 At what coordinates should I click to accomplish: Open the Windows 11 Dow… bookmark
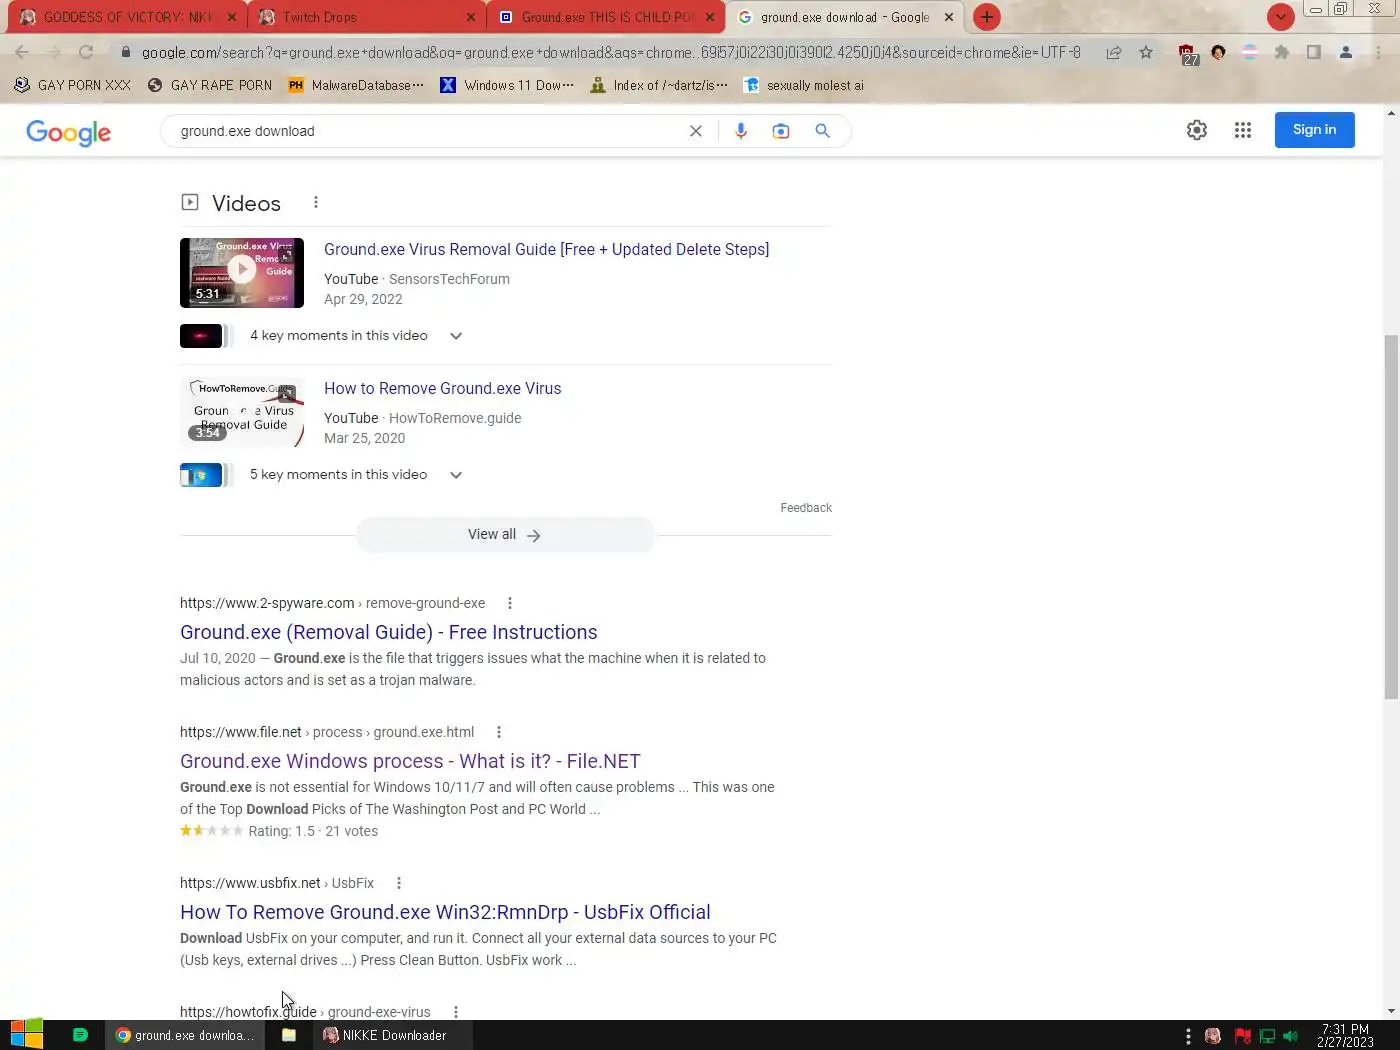(507, 85)
